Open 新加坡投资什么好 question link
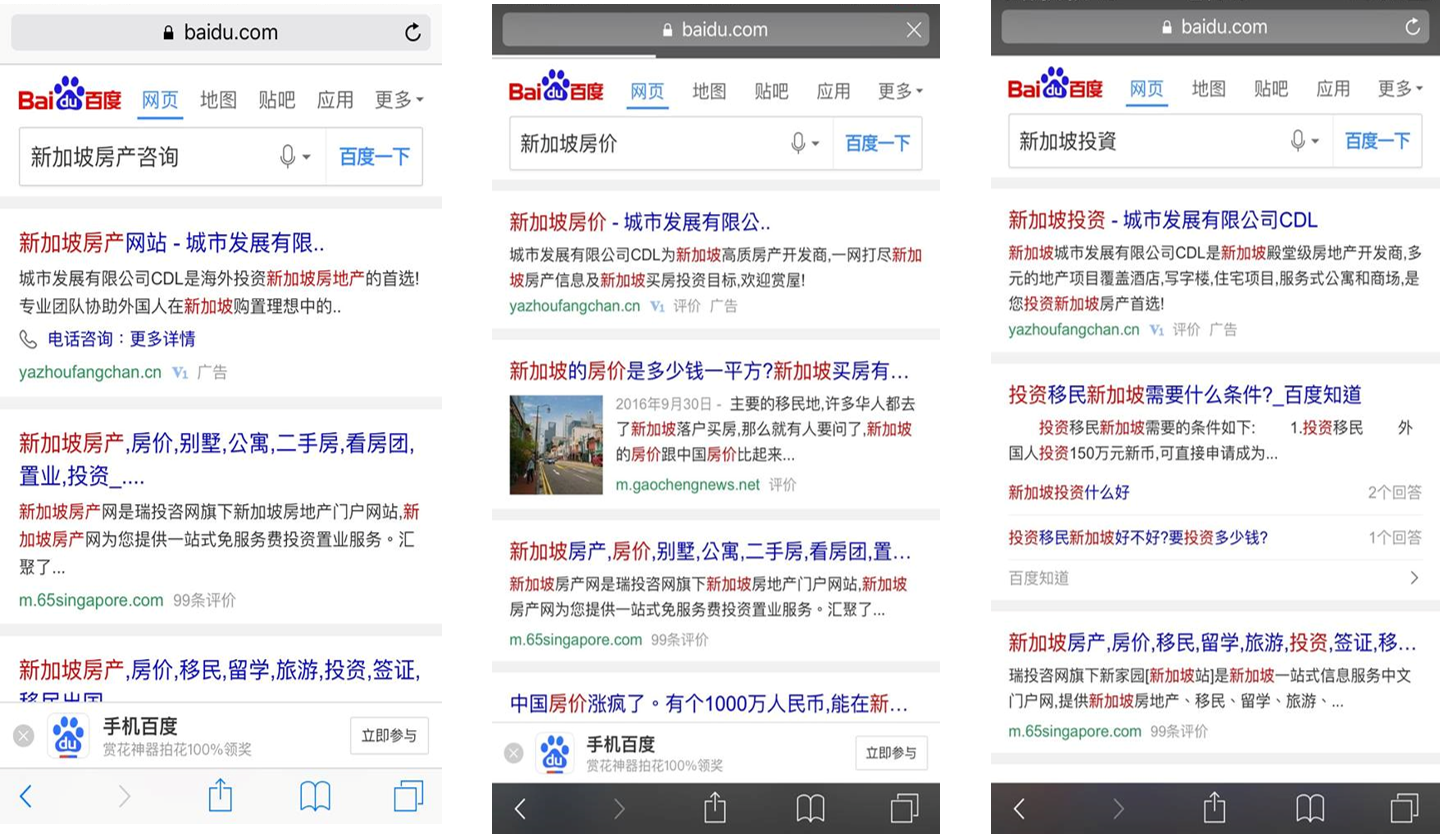Image resolution: width=1440 pixels, height=834 pixels. click(1069, 493)
